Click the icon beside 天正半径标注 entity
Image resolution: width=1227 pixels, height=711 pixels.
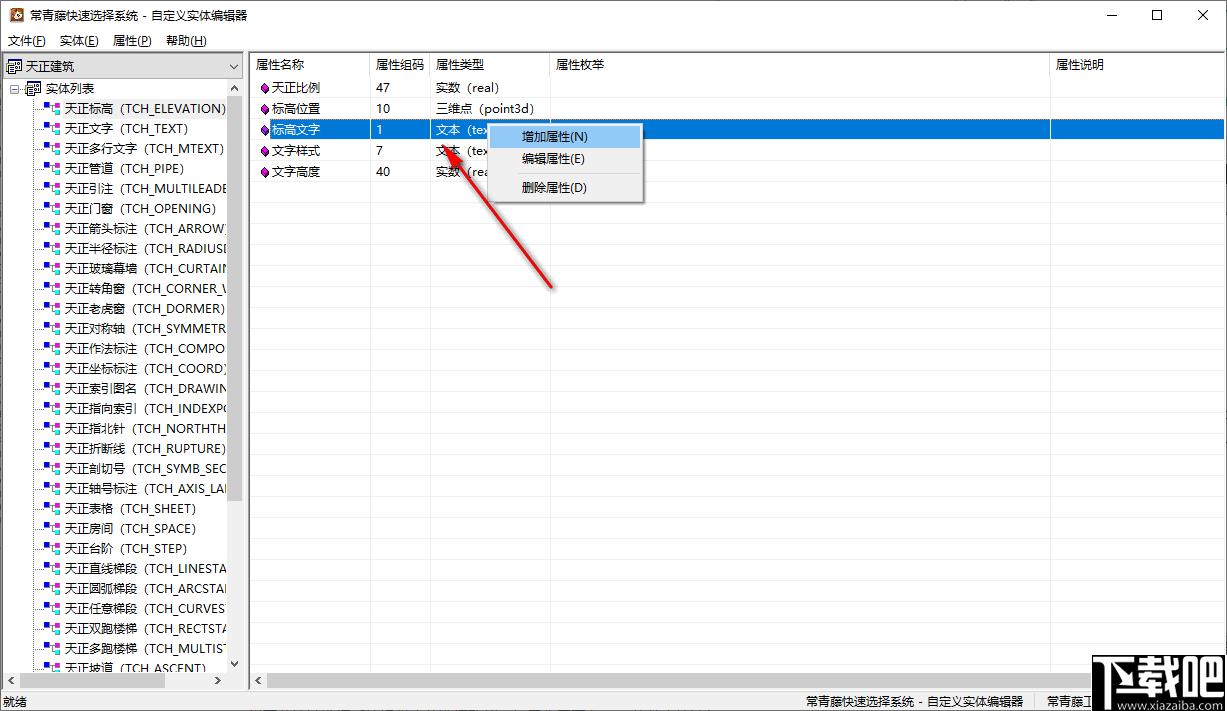pyautogui.click(x=52, y=248)
